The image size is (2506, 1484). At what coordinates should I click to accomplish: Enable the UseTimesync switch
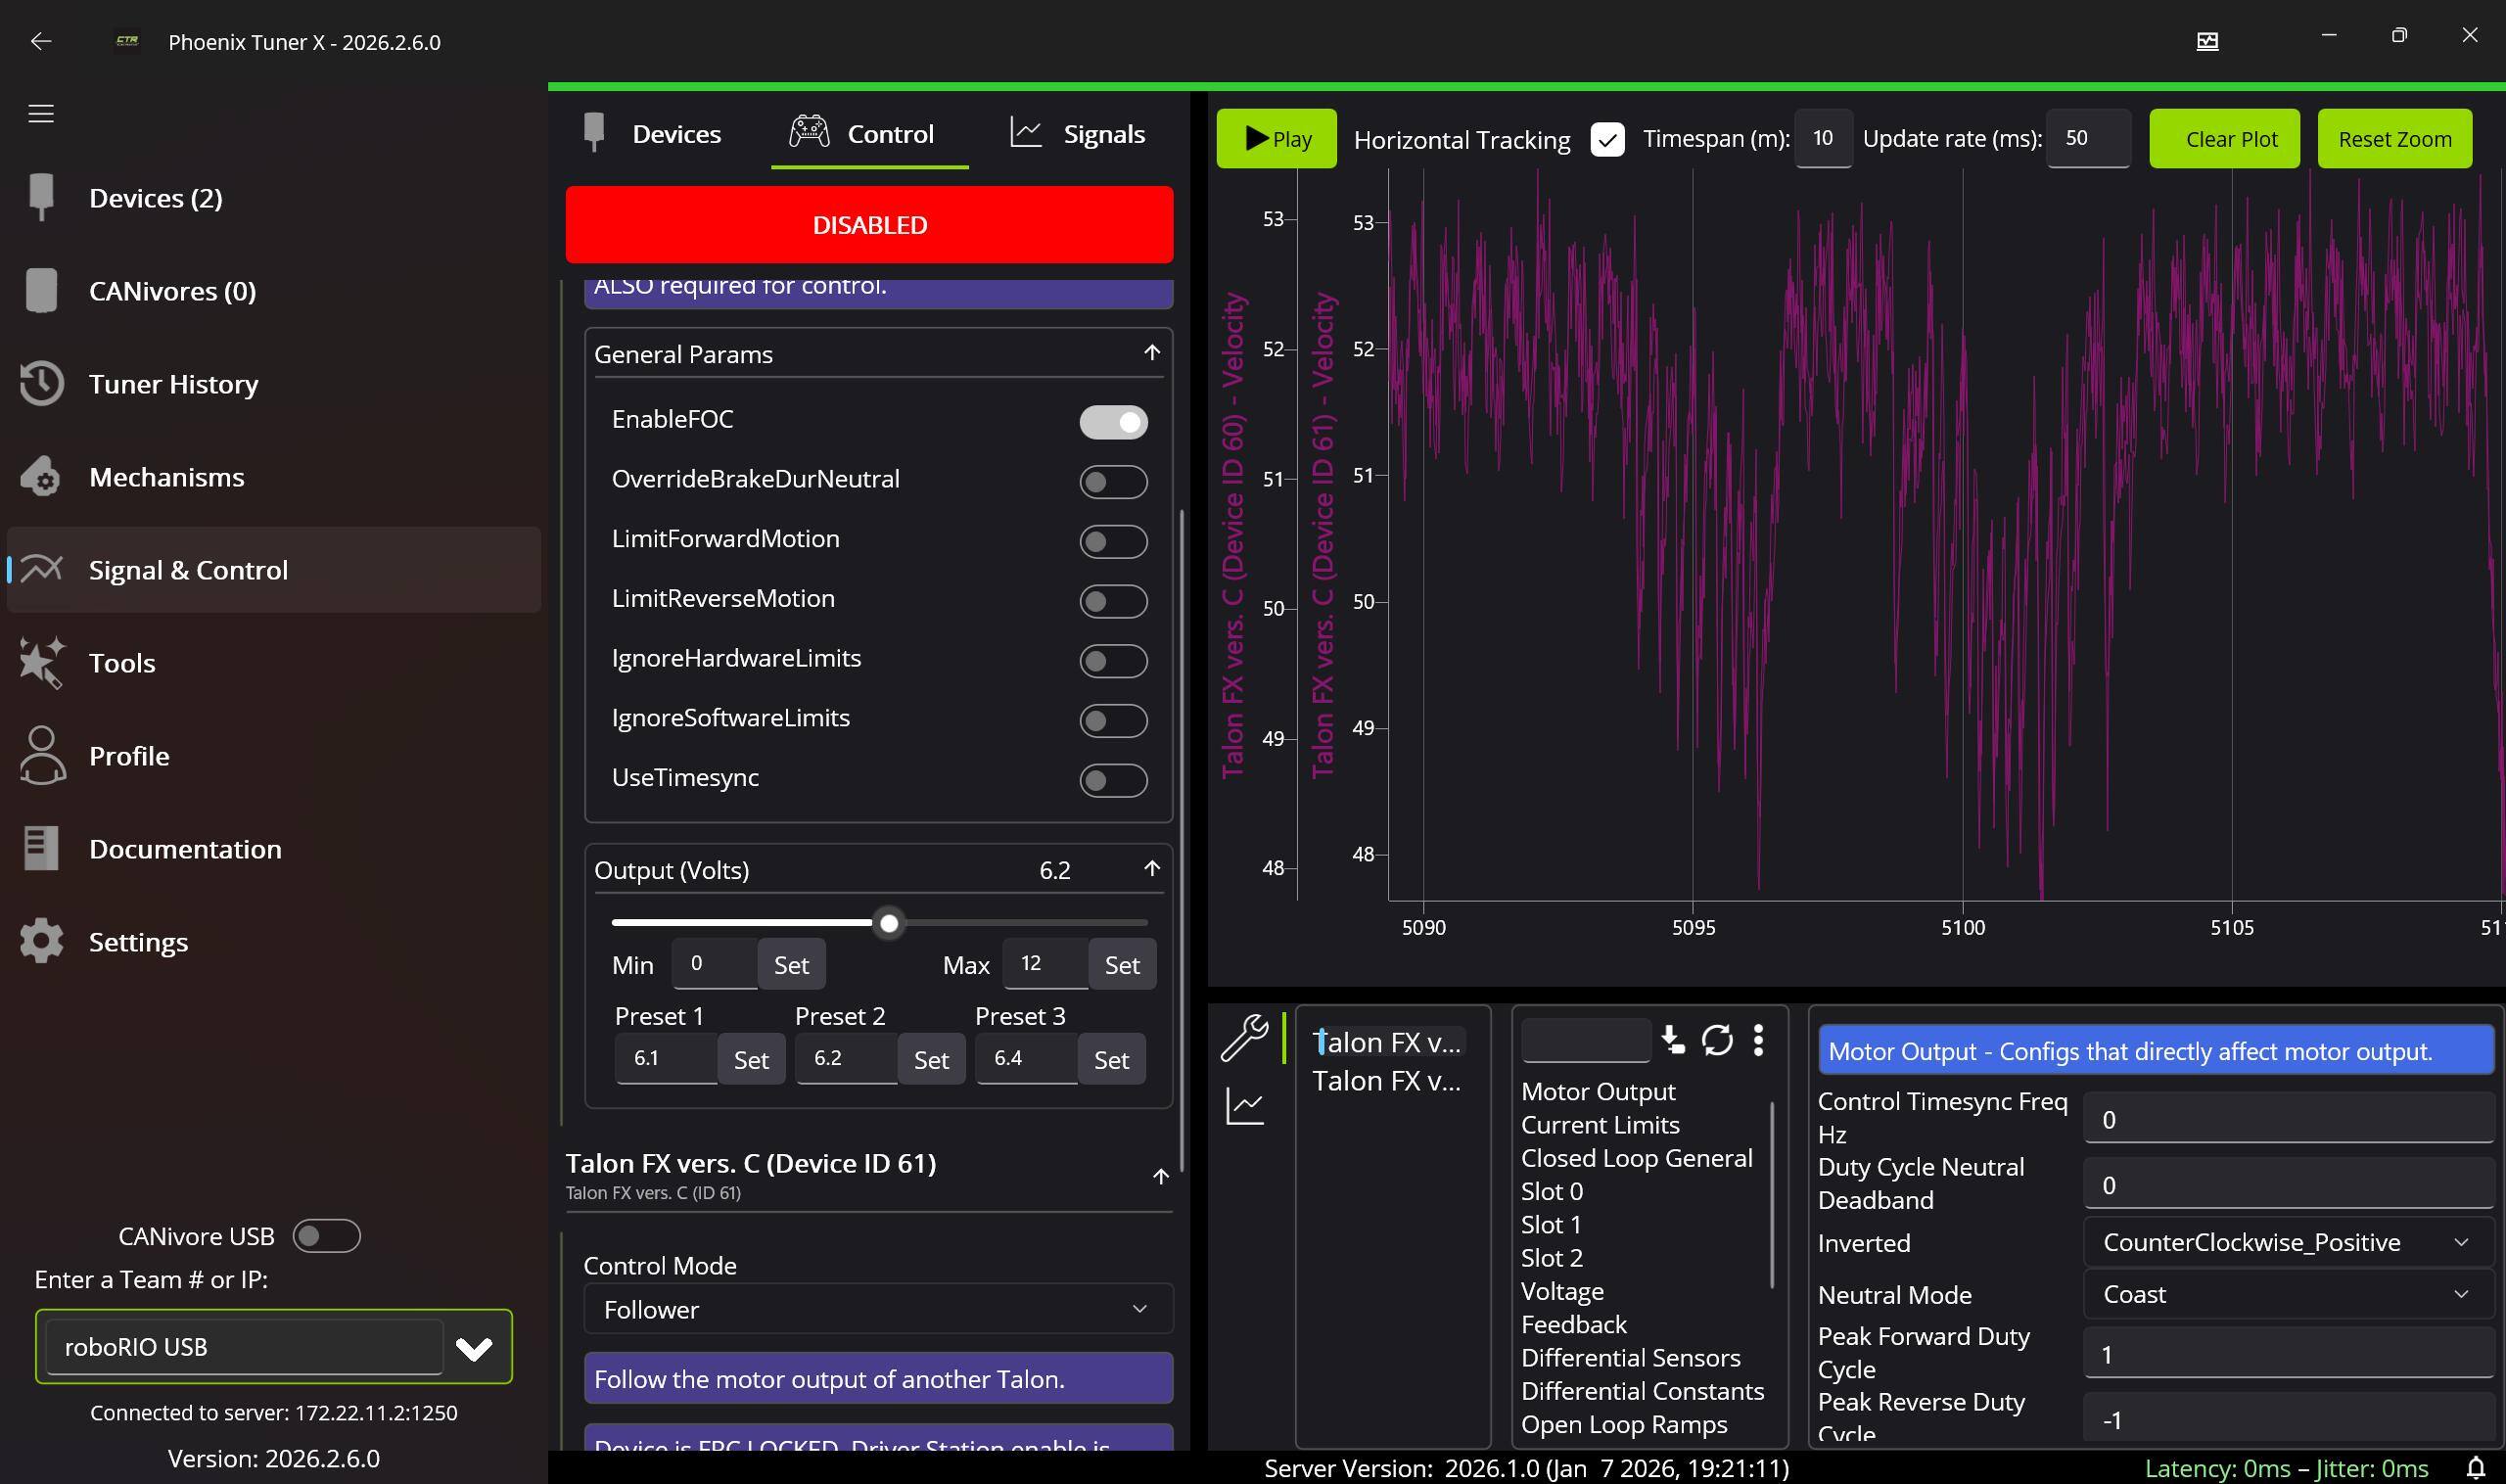coord(1113,780)
